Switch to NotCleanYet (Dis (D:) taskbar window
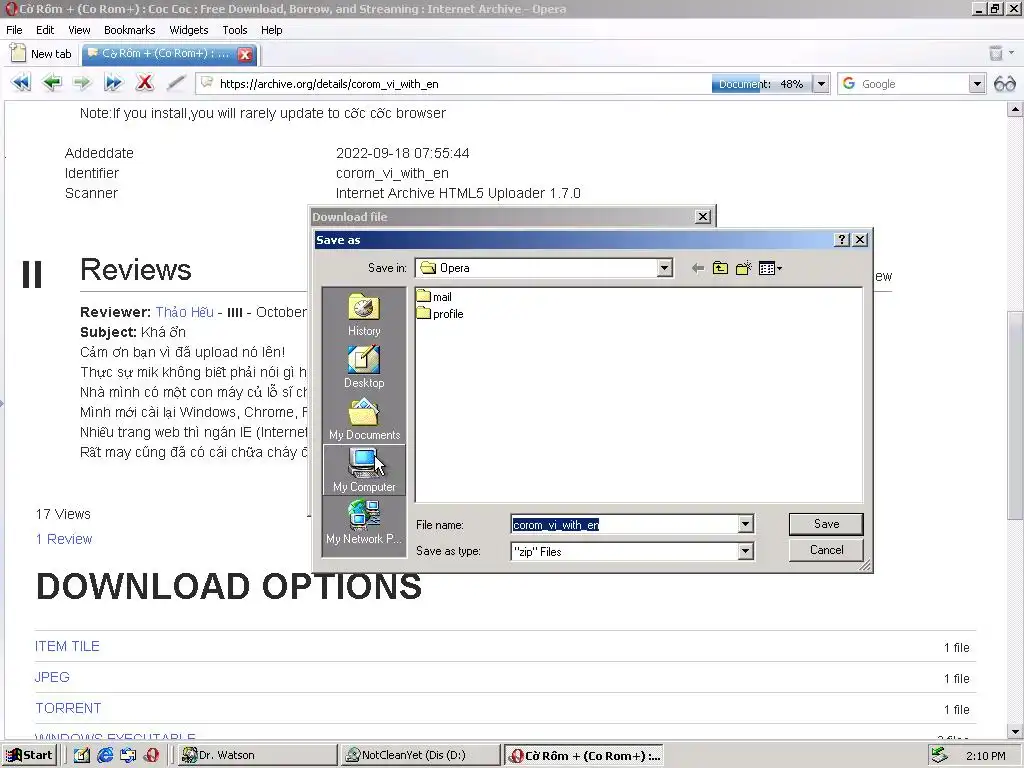The image size is (1024, 768). [x=421, y=755]
